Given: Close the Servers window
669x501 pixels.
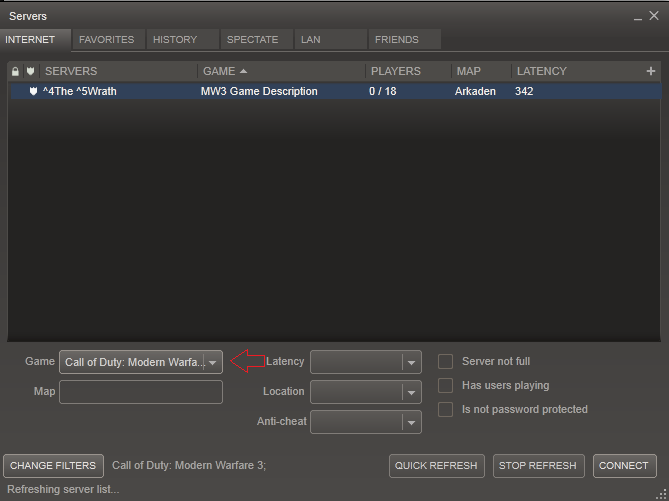Looking at the screenshot, I should pos(655,17).
